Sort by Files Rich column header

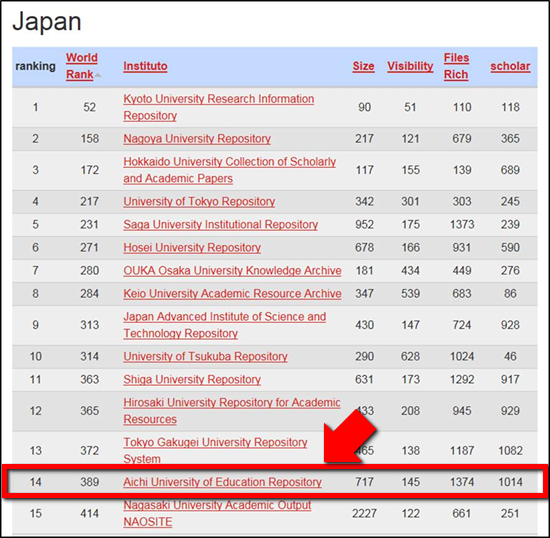[456, 66]
